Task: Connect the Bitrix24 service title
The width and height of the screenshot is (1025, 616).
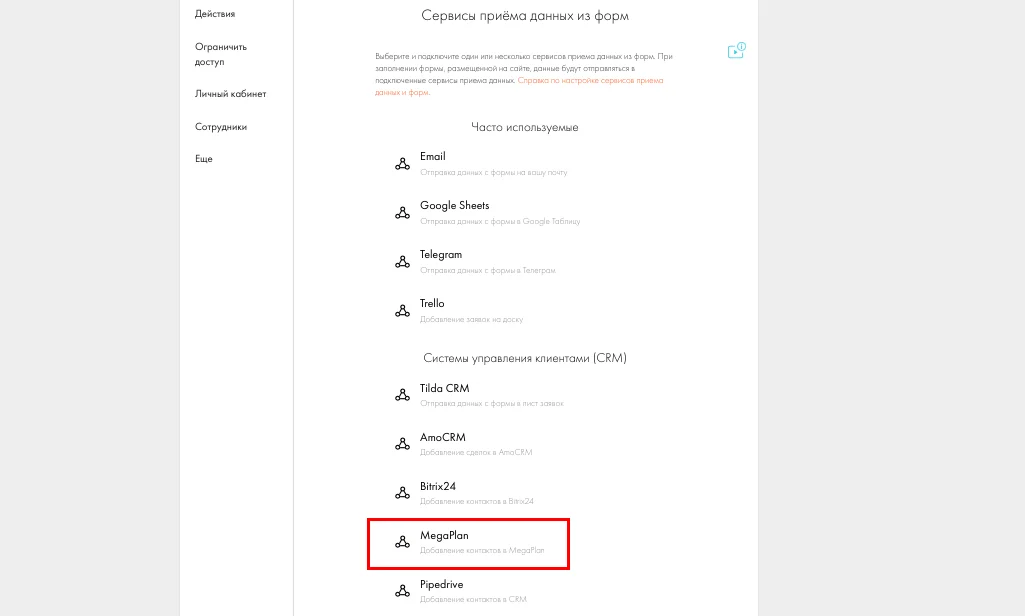Action: 438,486
